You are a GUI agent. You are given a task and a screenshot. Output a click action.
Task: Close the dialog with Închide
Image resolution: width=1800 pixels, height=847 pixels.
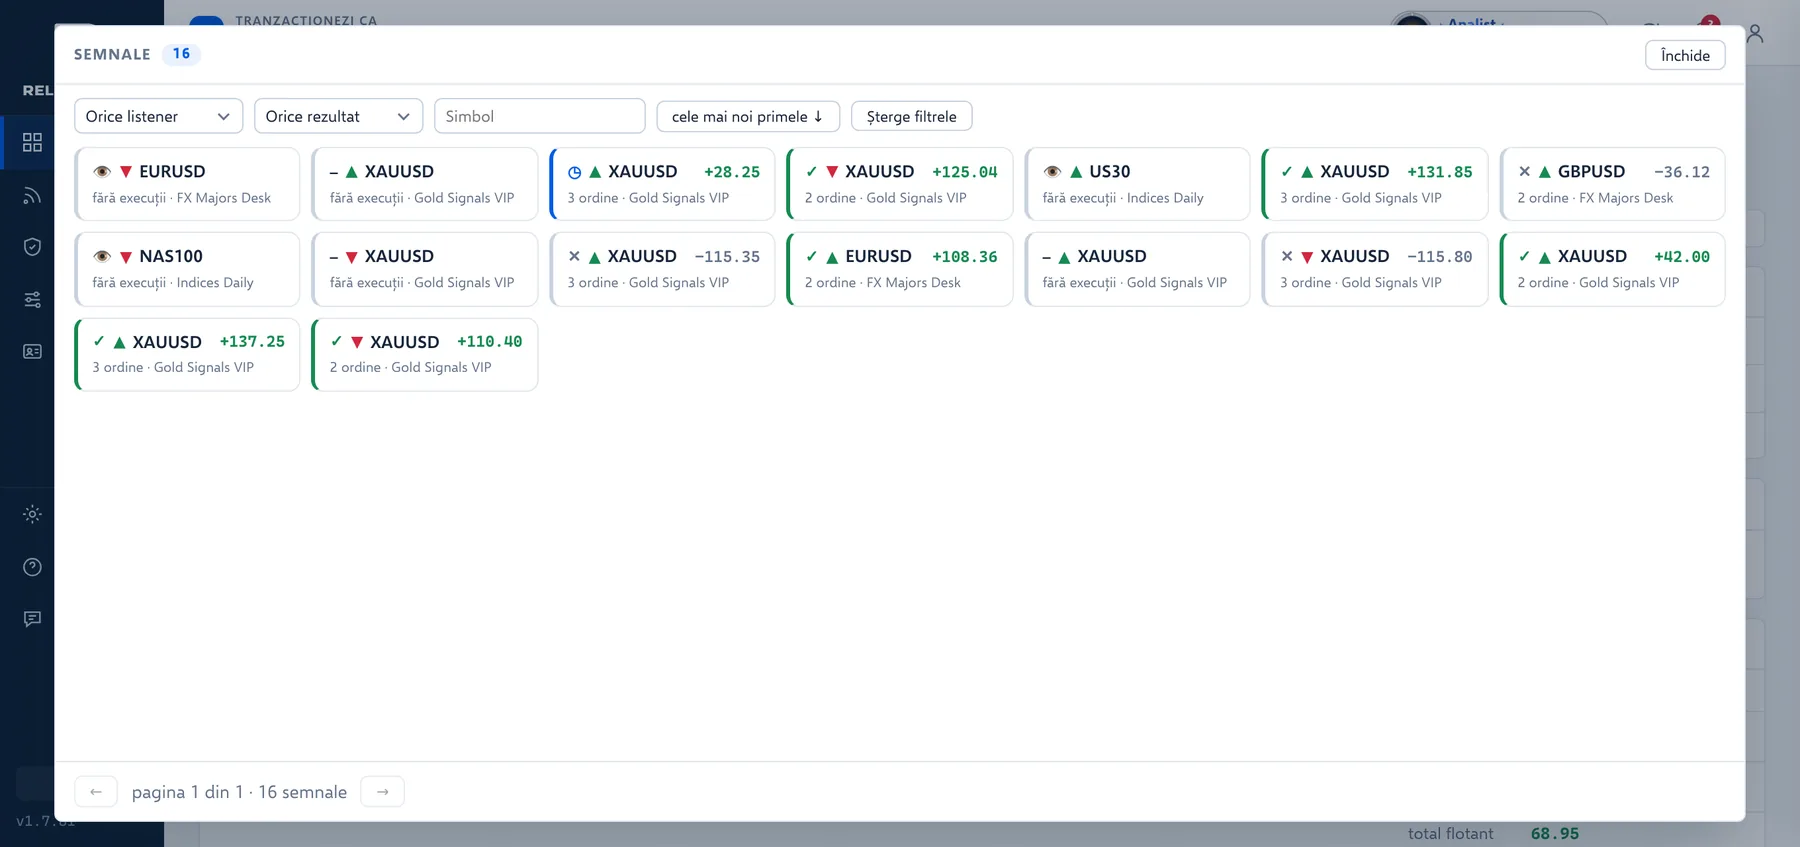pyautogui.click(x=1685, y=55)
